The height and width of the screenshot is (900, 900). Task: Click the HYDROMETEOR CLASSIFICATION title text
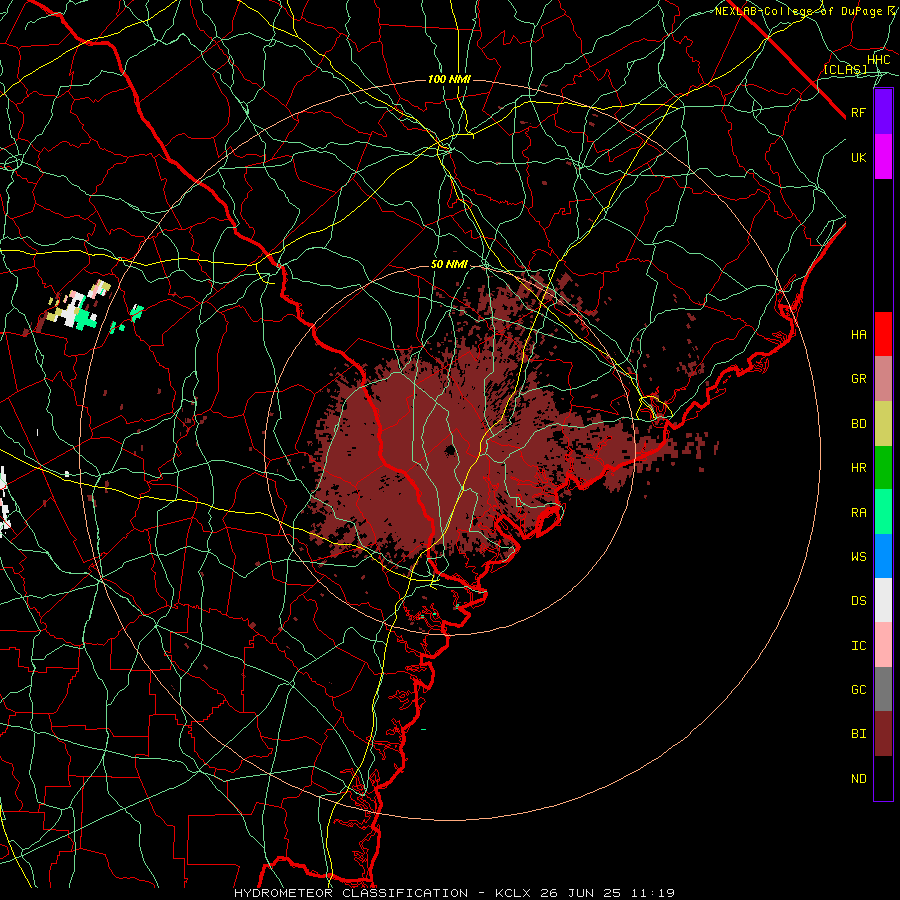tap(351, 893)
